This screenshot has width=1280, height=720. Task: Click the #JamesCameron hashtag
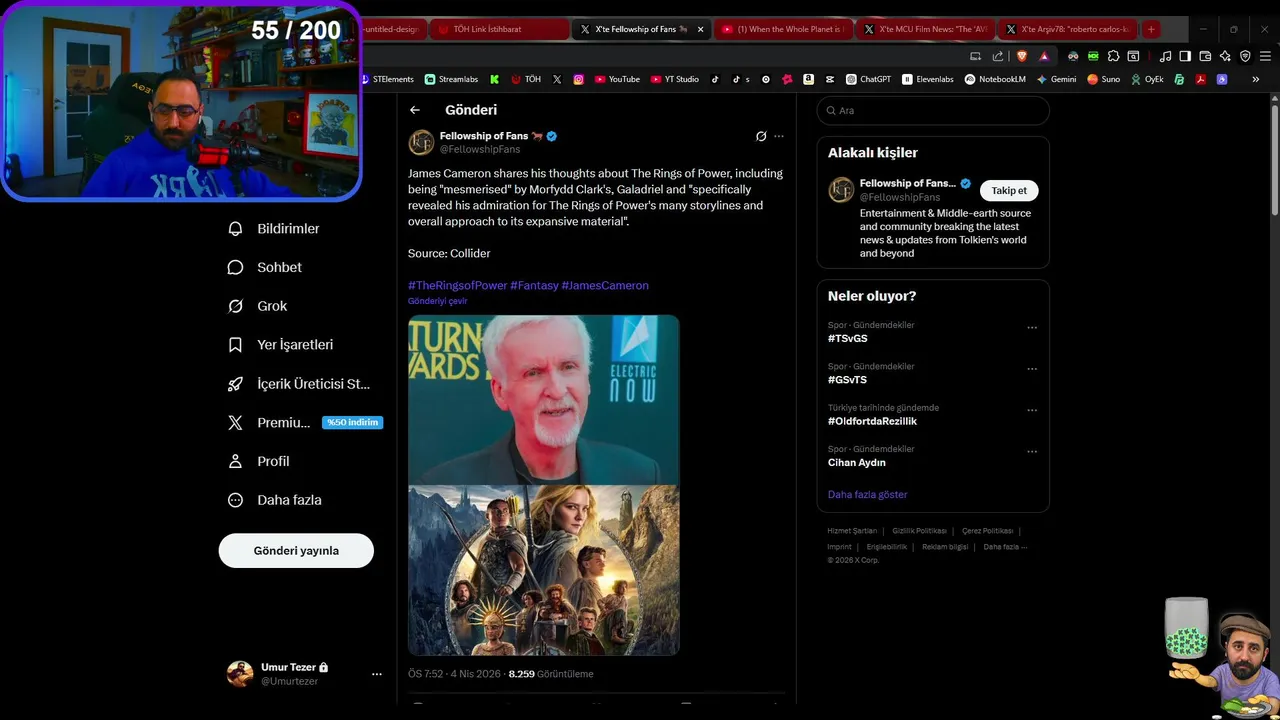[605, 285]
